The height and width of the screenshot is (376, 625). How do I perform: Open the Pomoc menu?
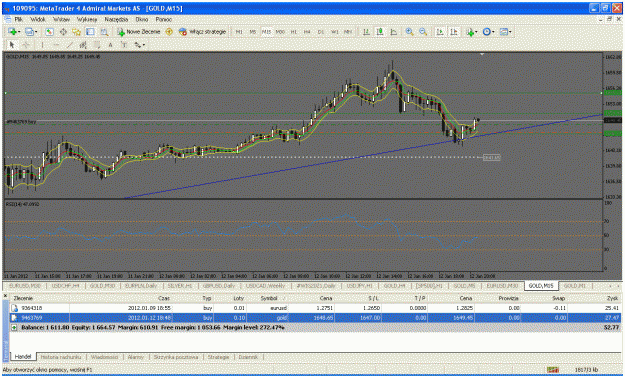pyautogui.click(x=163, y=19)
